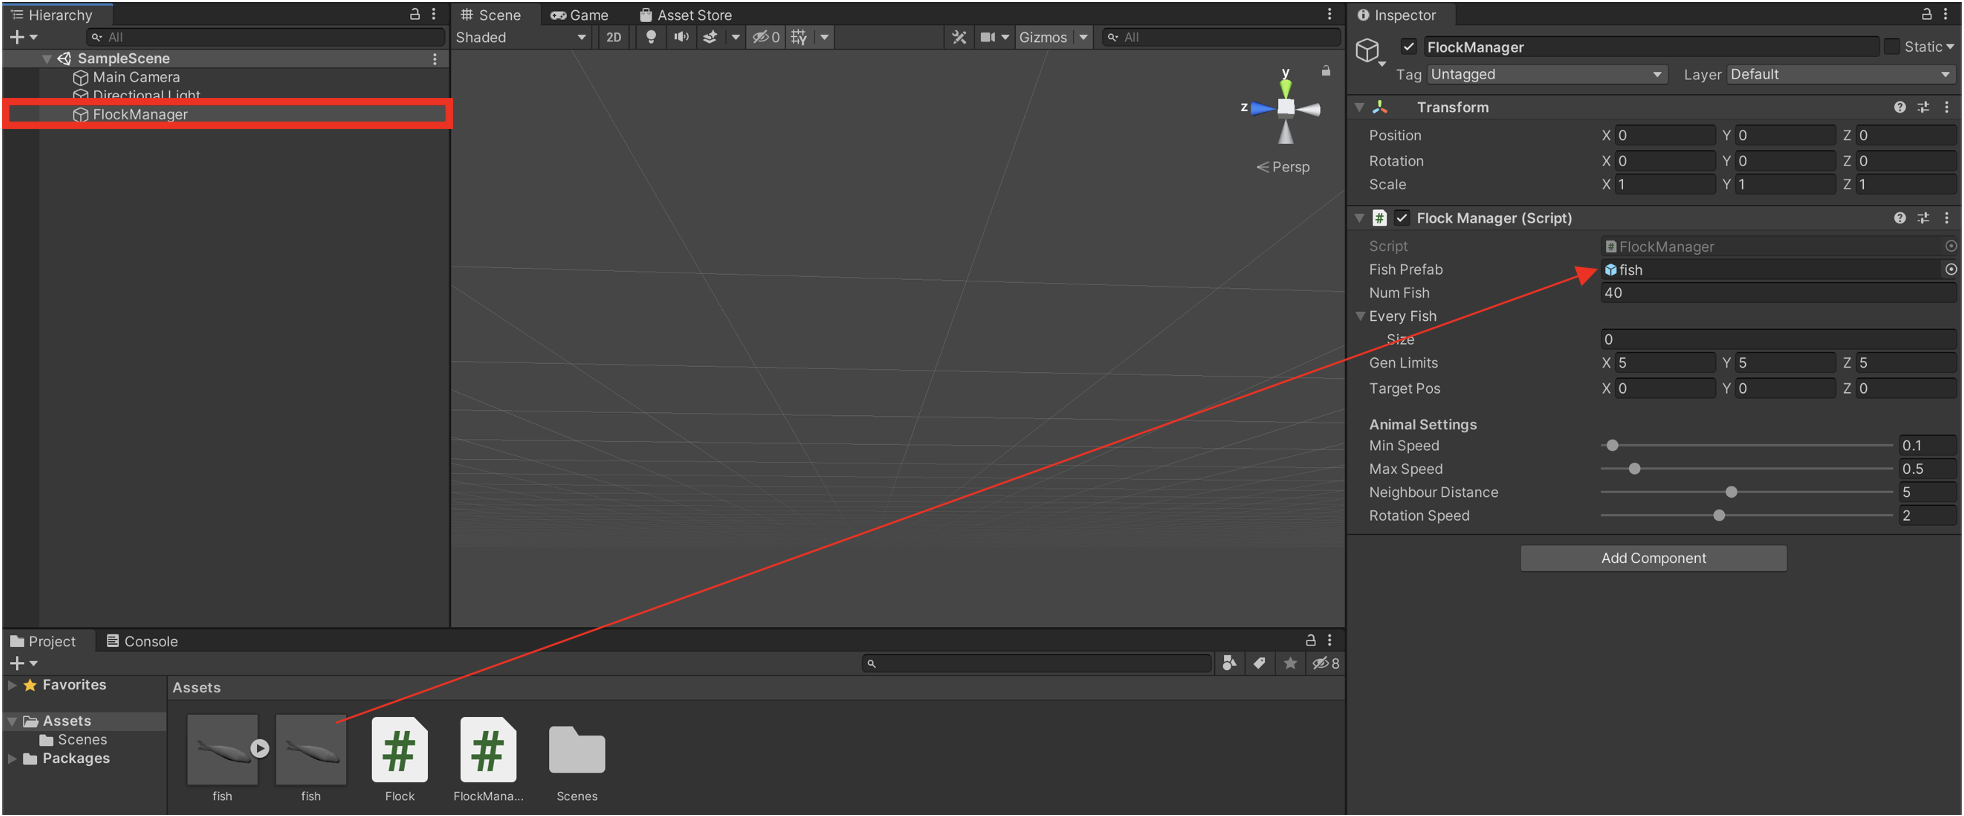Toggle scene gizmo rotation lock icon
This screenshot has width=1964, height=816.
tap(1326, 71)
